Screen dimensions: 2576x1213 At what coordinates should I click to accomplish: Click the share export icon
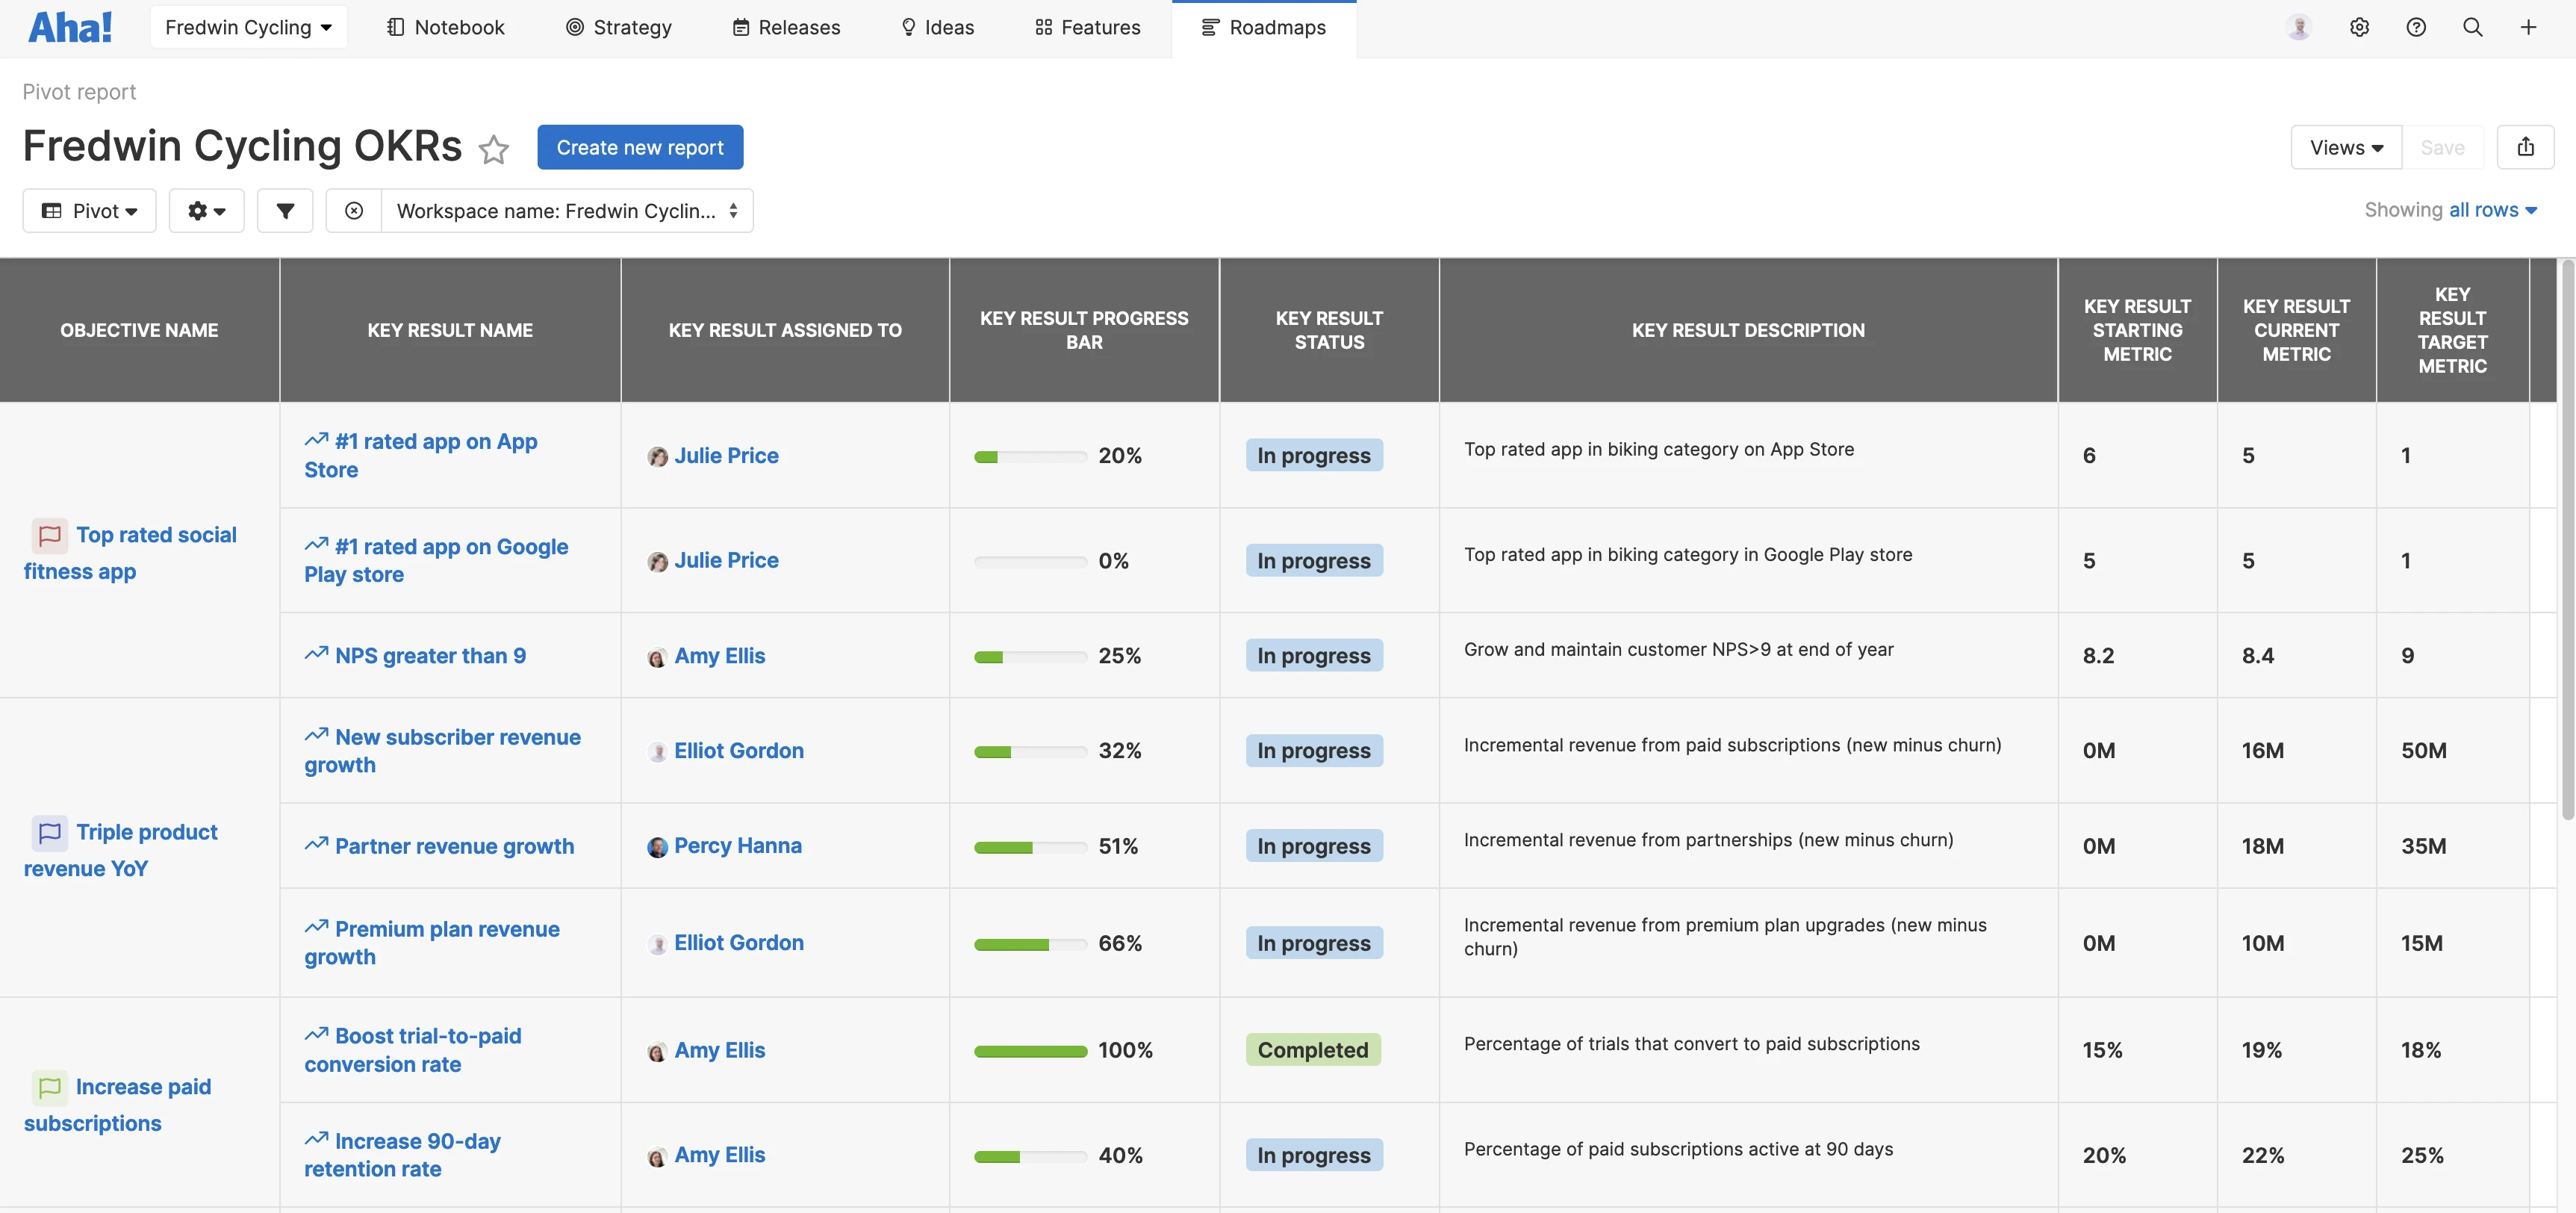coord(2525,147)
